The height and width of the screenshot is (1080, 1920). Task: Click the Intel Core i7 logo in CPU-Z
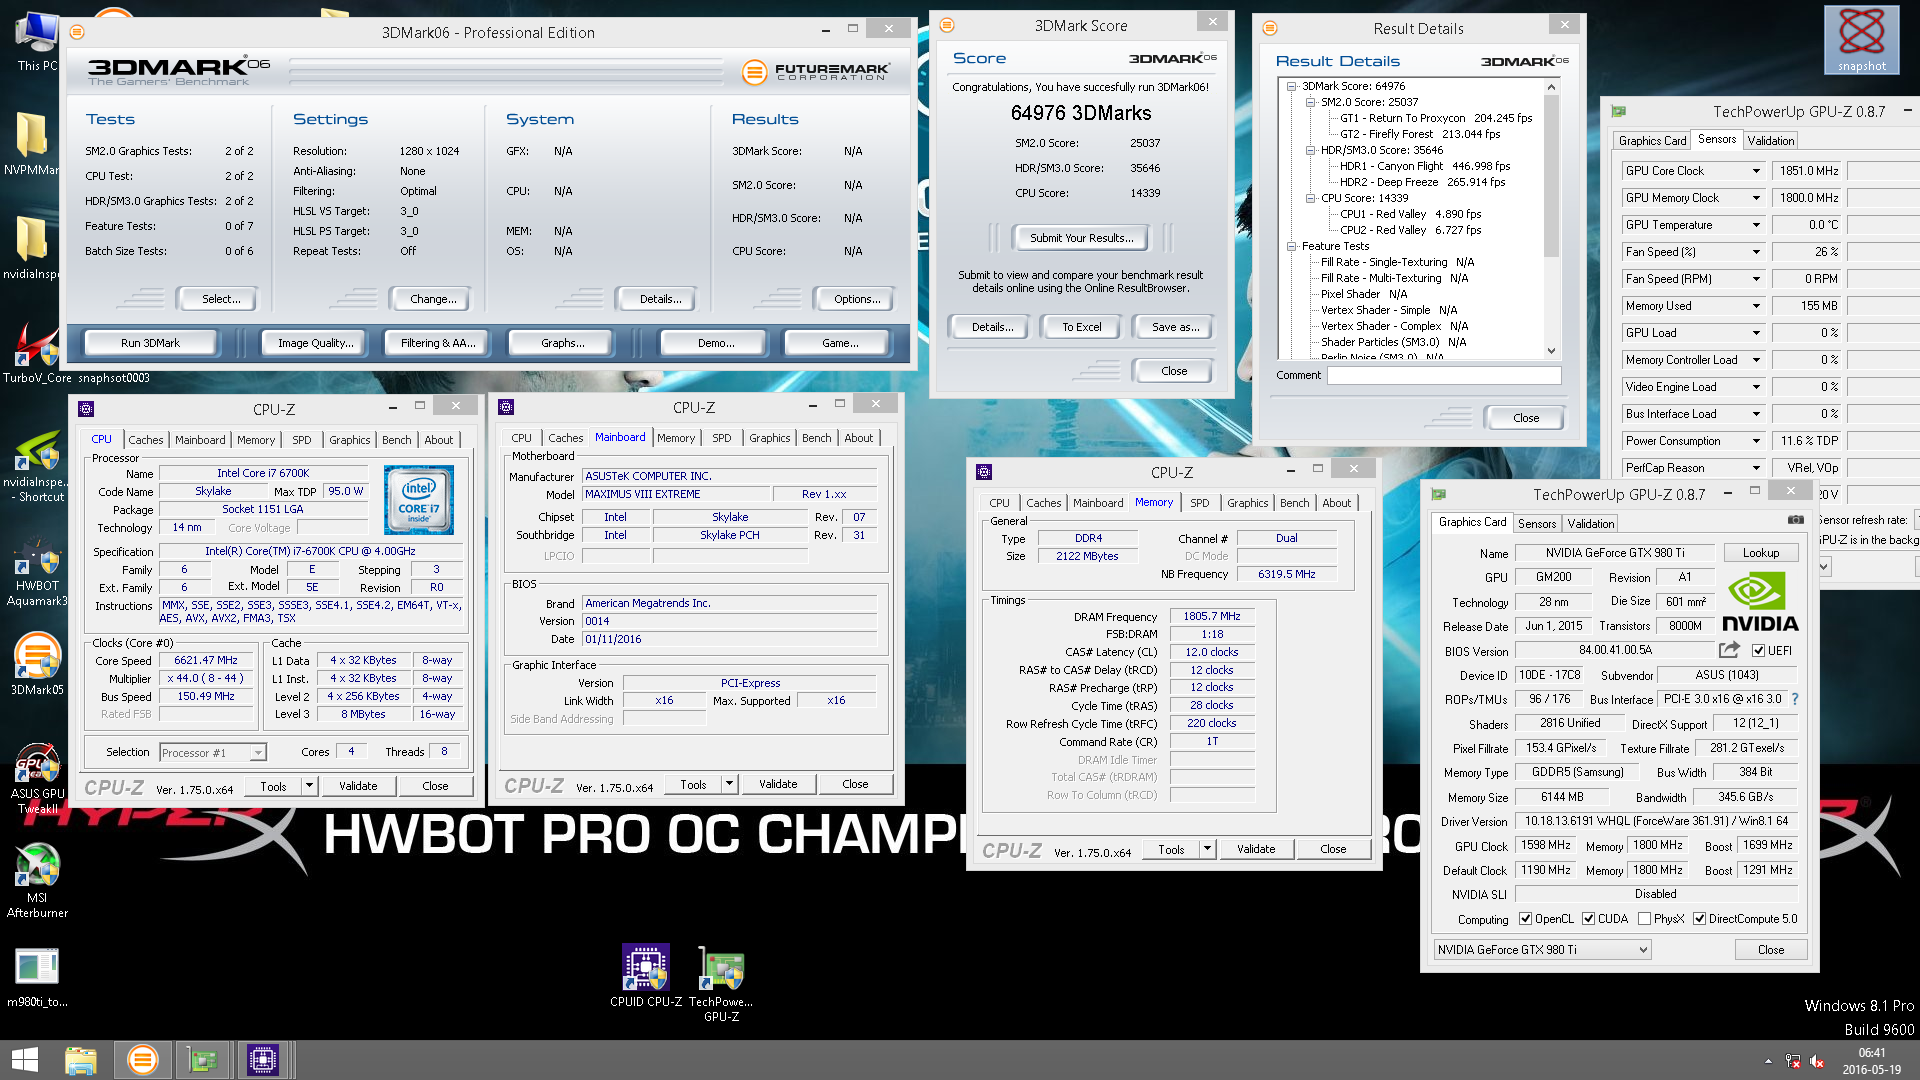click(418, 499)
